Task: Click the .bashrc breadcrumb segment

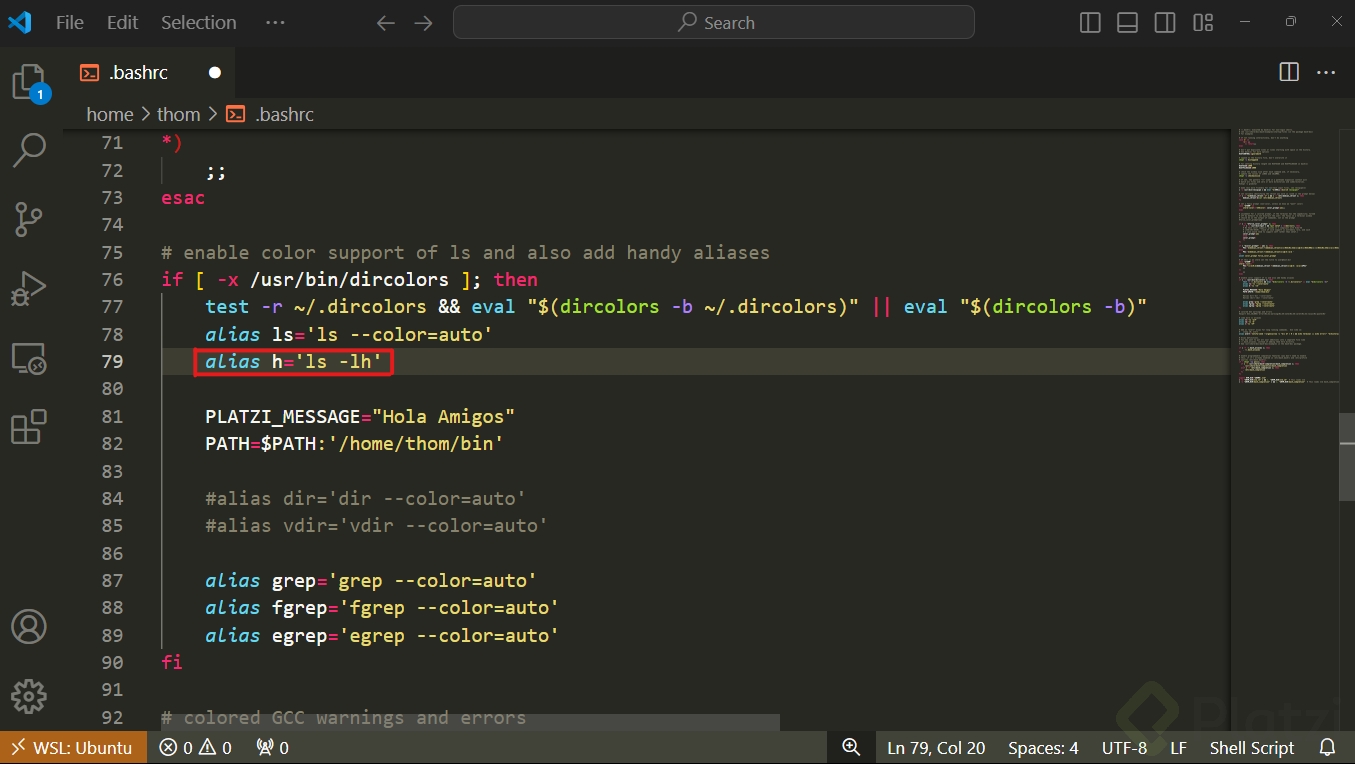Action: pyautogui.click(x=271, y=114)
